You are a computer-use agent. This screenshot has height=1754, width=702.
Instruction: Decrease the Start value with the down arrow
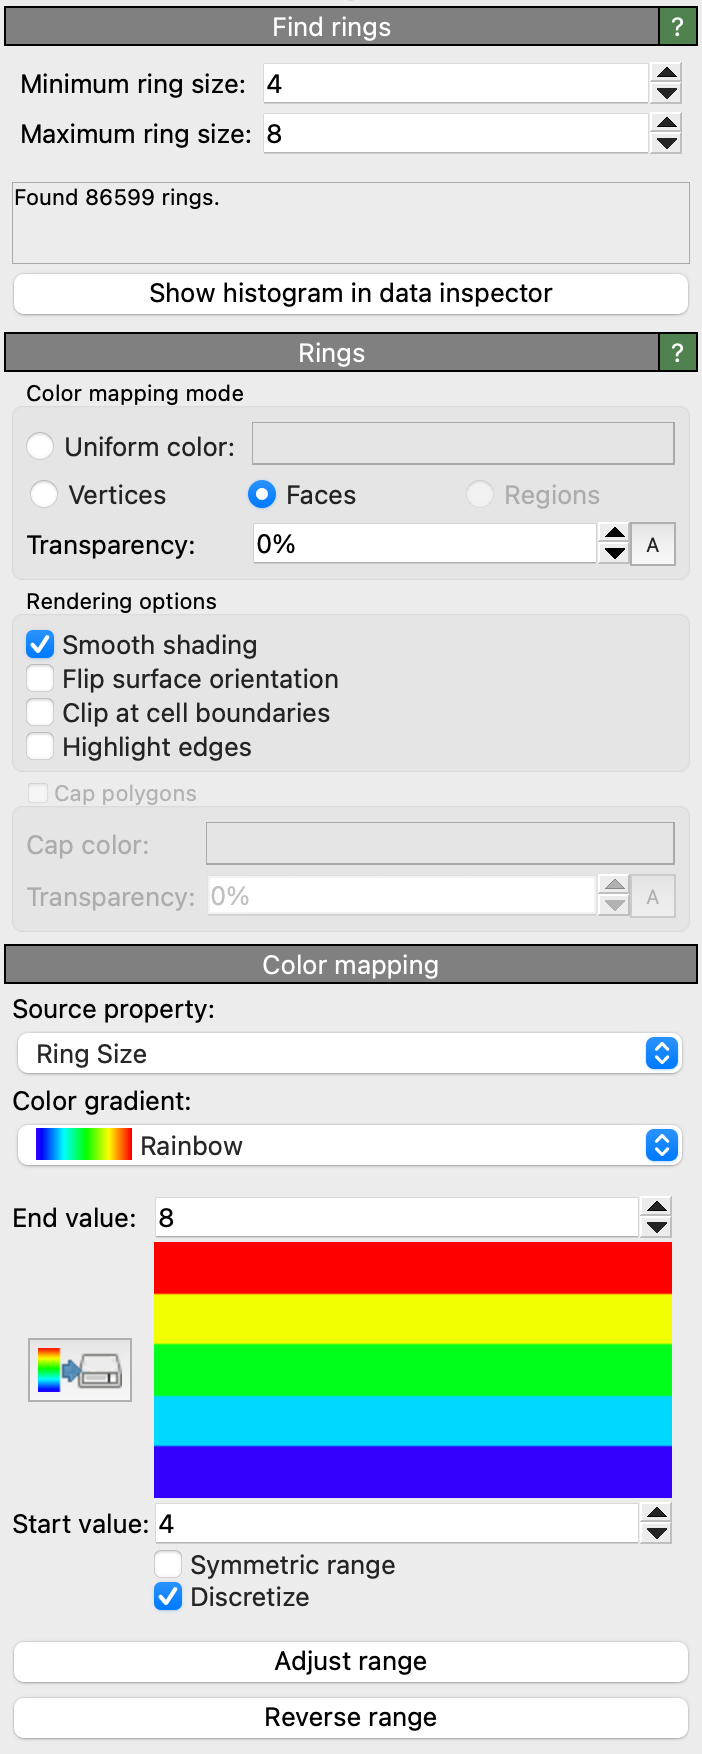pyautogui.click(x=657, y=1535)
